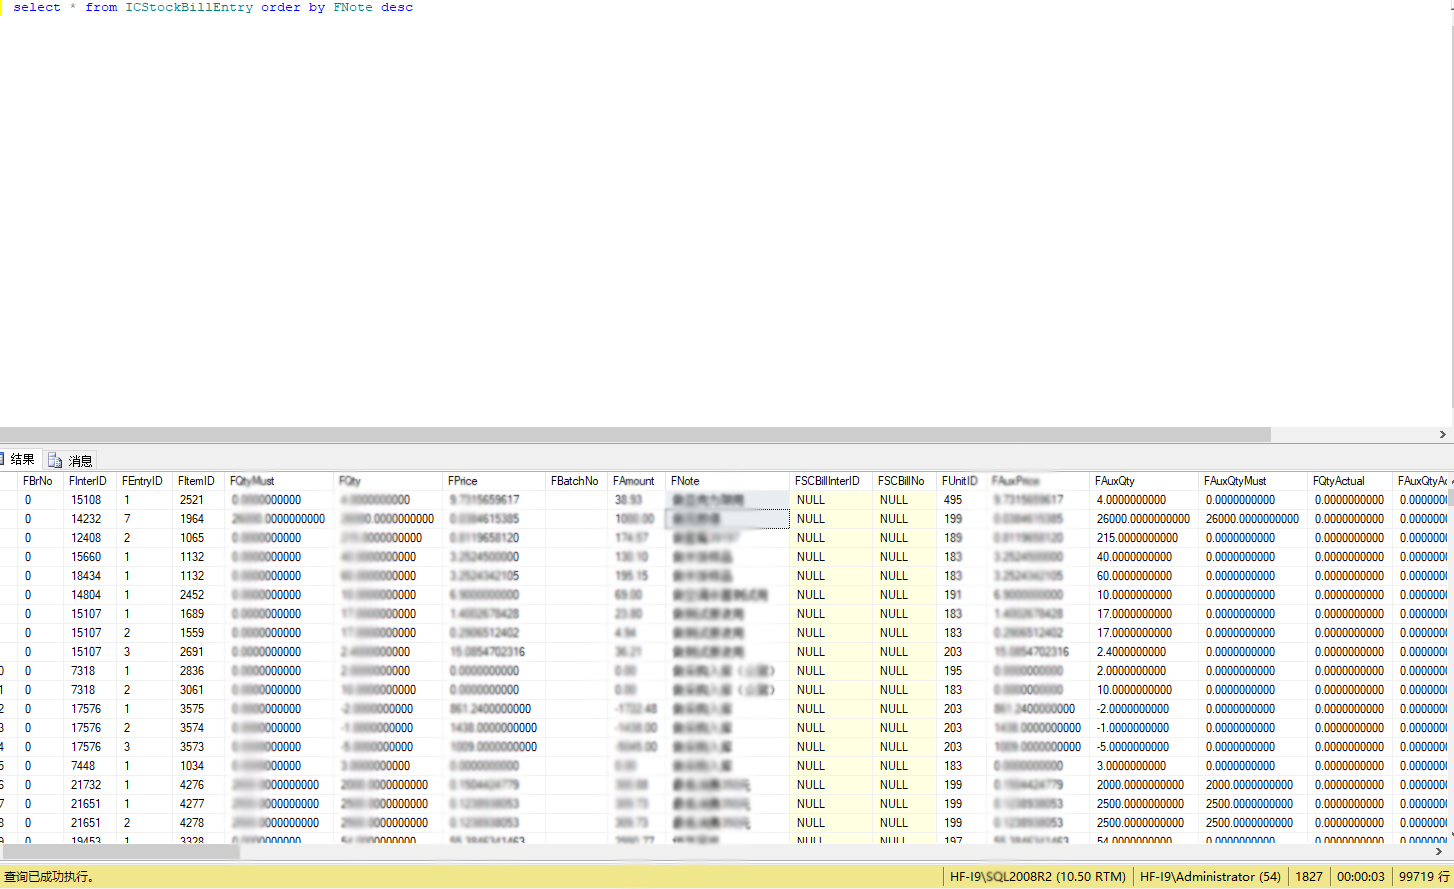Viewport: 1454px width, 889px height.
Task: Select the FSCBillInterID column header
Action: (x=828, y=481)
